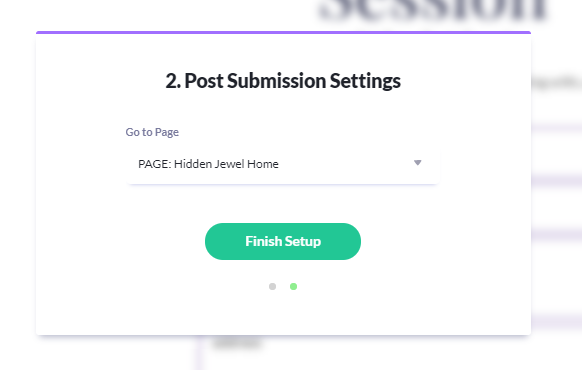Click the Hidden Jewel Home text in dropdown
The image size is (582, 370).
coord(226,164)
